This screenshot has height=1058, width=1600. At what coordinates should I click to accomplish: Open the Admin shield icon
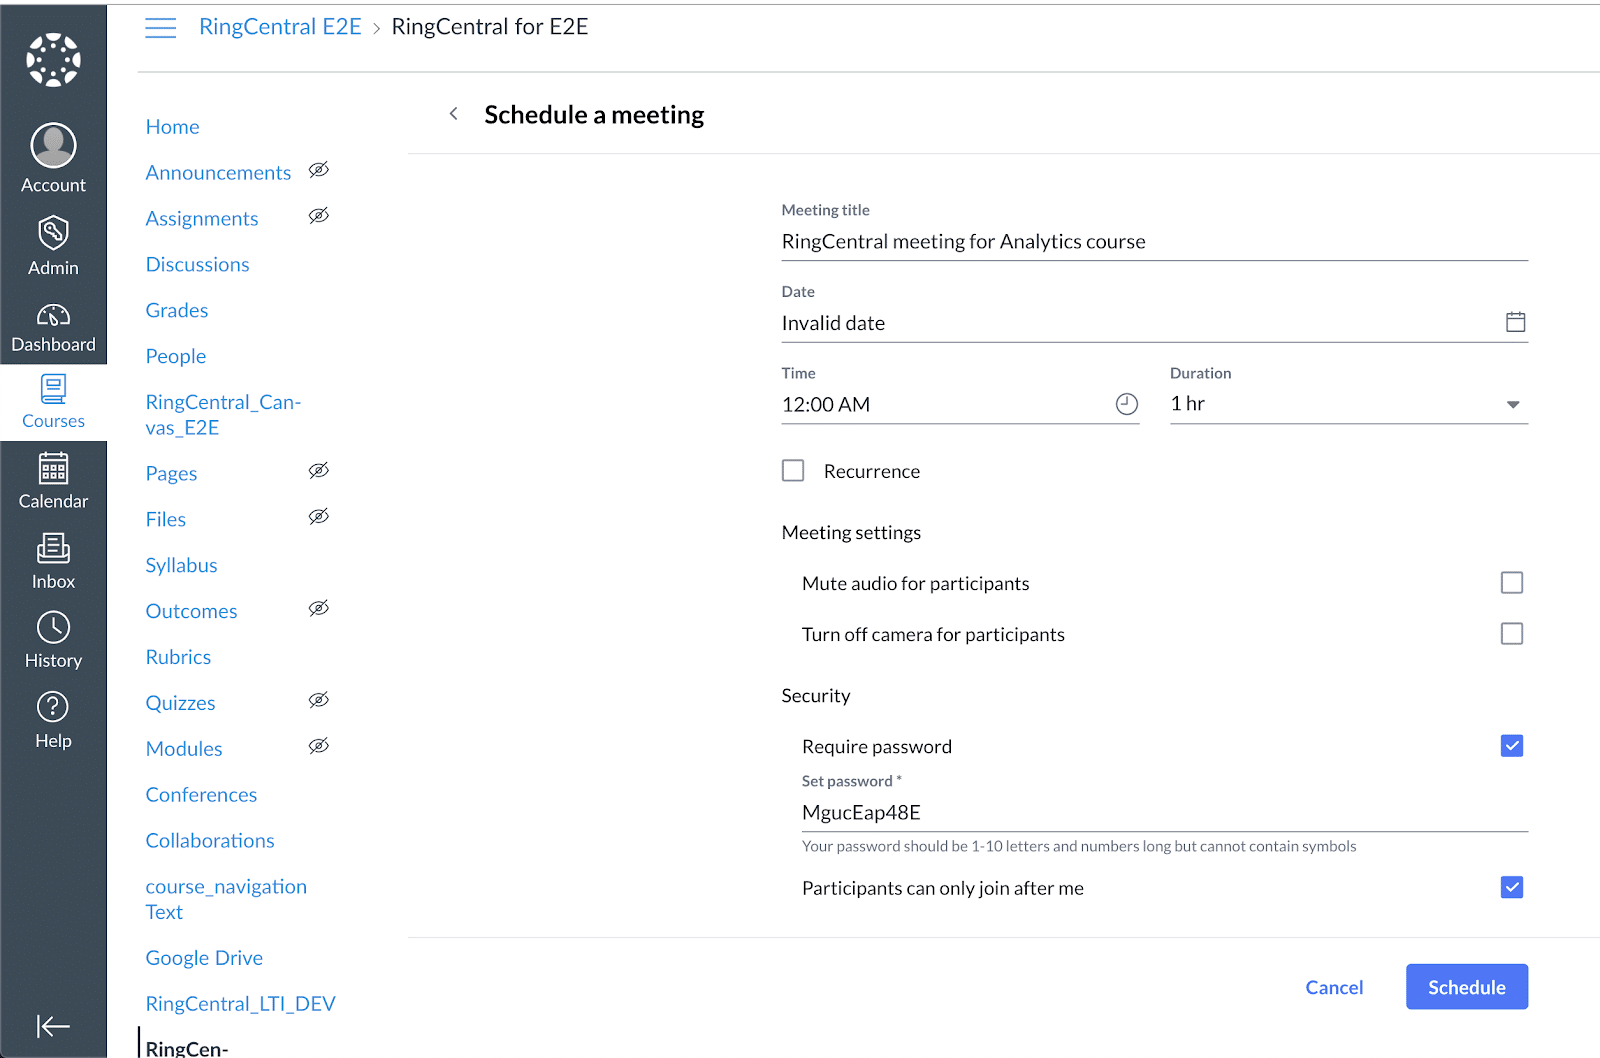tap(53, 233)
